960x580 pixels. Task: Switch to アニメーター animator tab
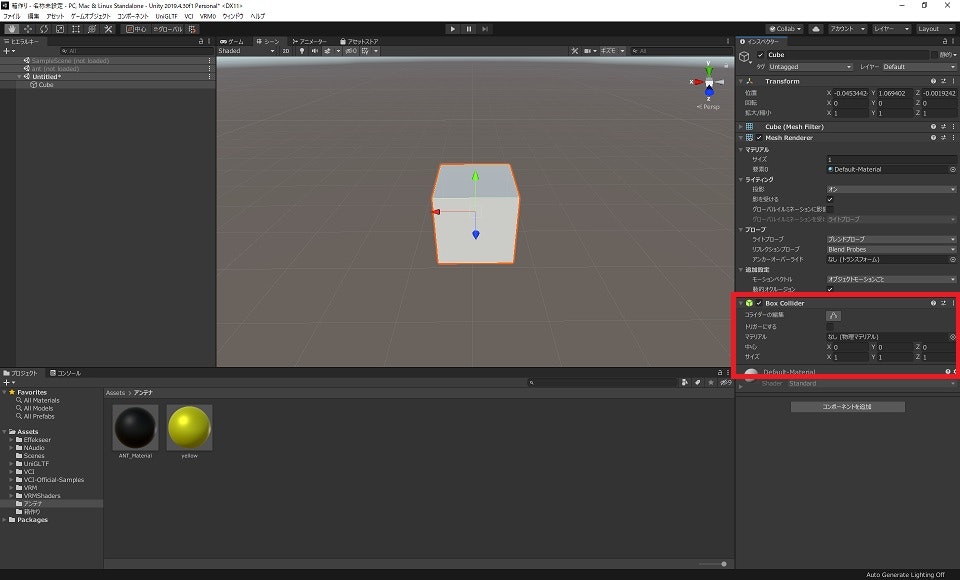click(310, 42)
